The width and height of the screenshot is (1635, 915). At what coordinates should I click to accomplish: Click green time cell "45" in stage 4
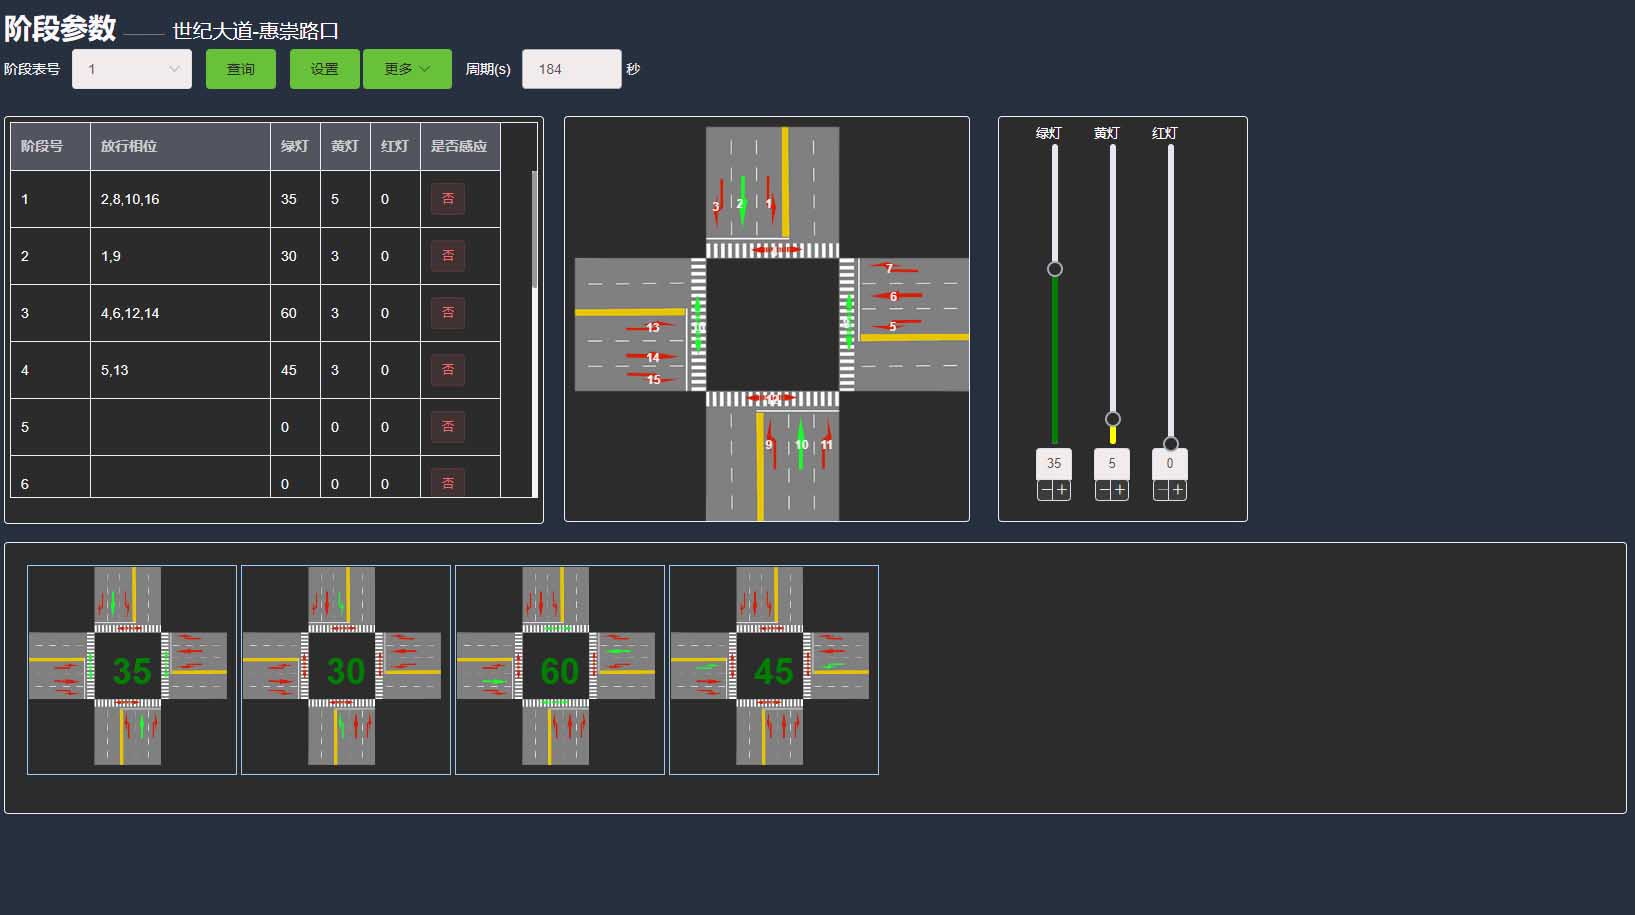coord(295,370)
